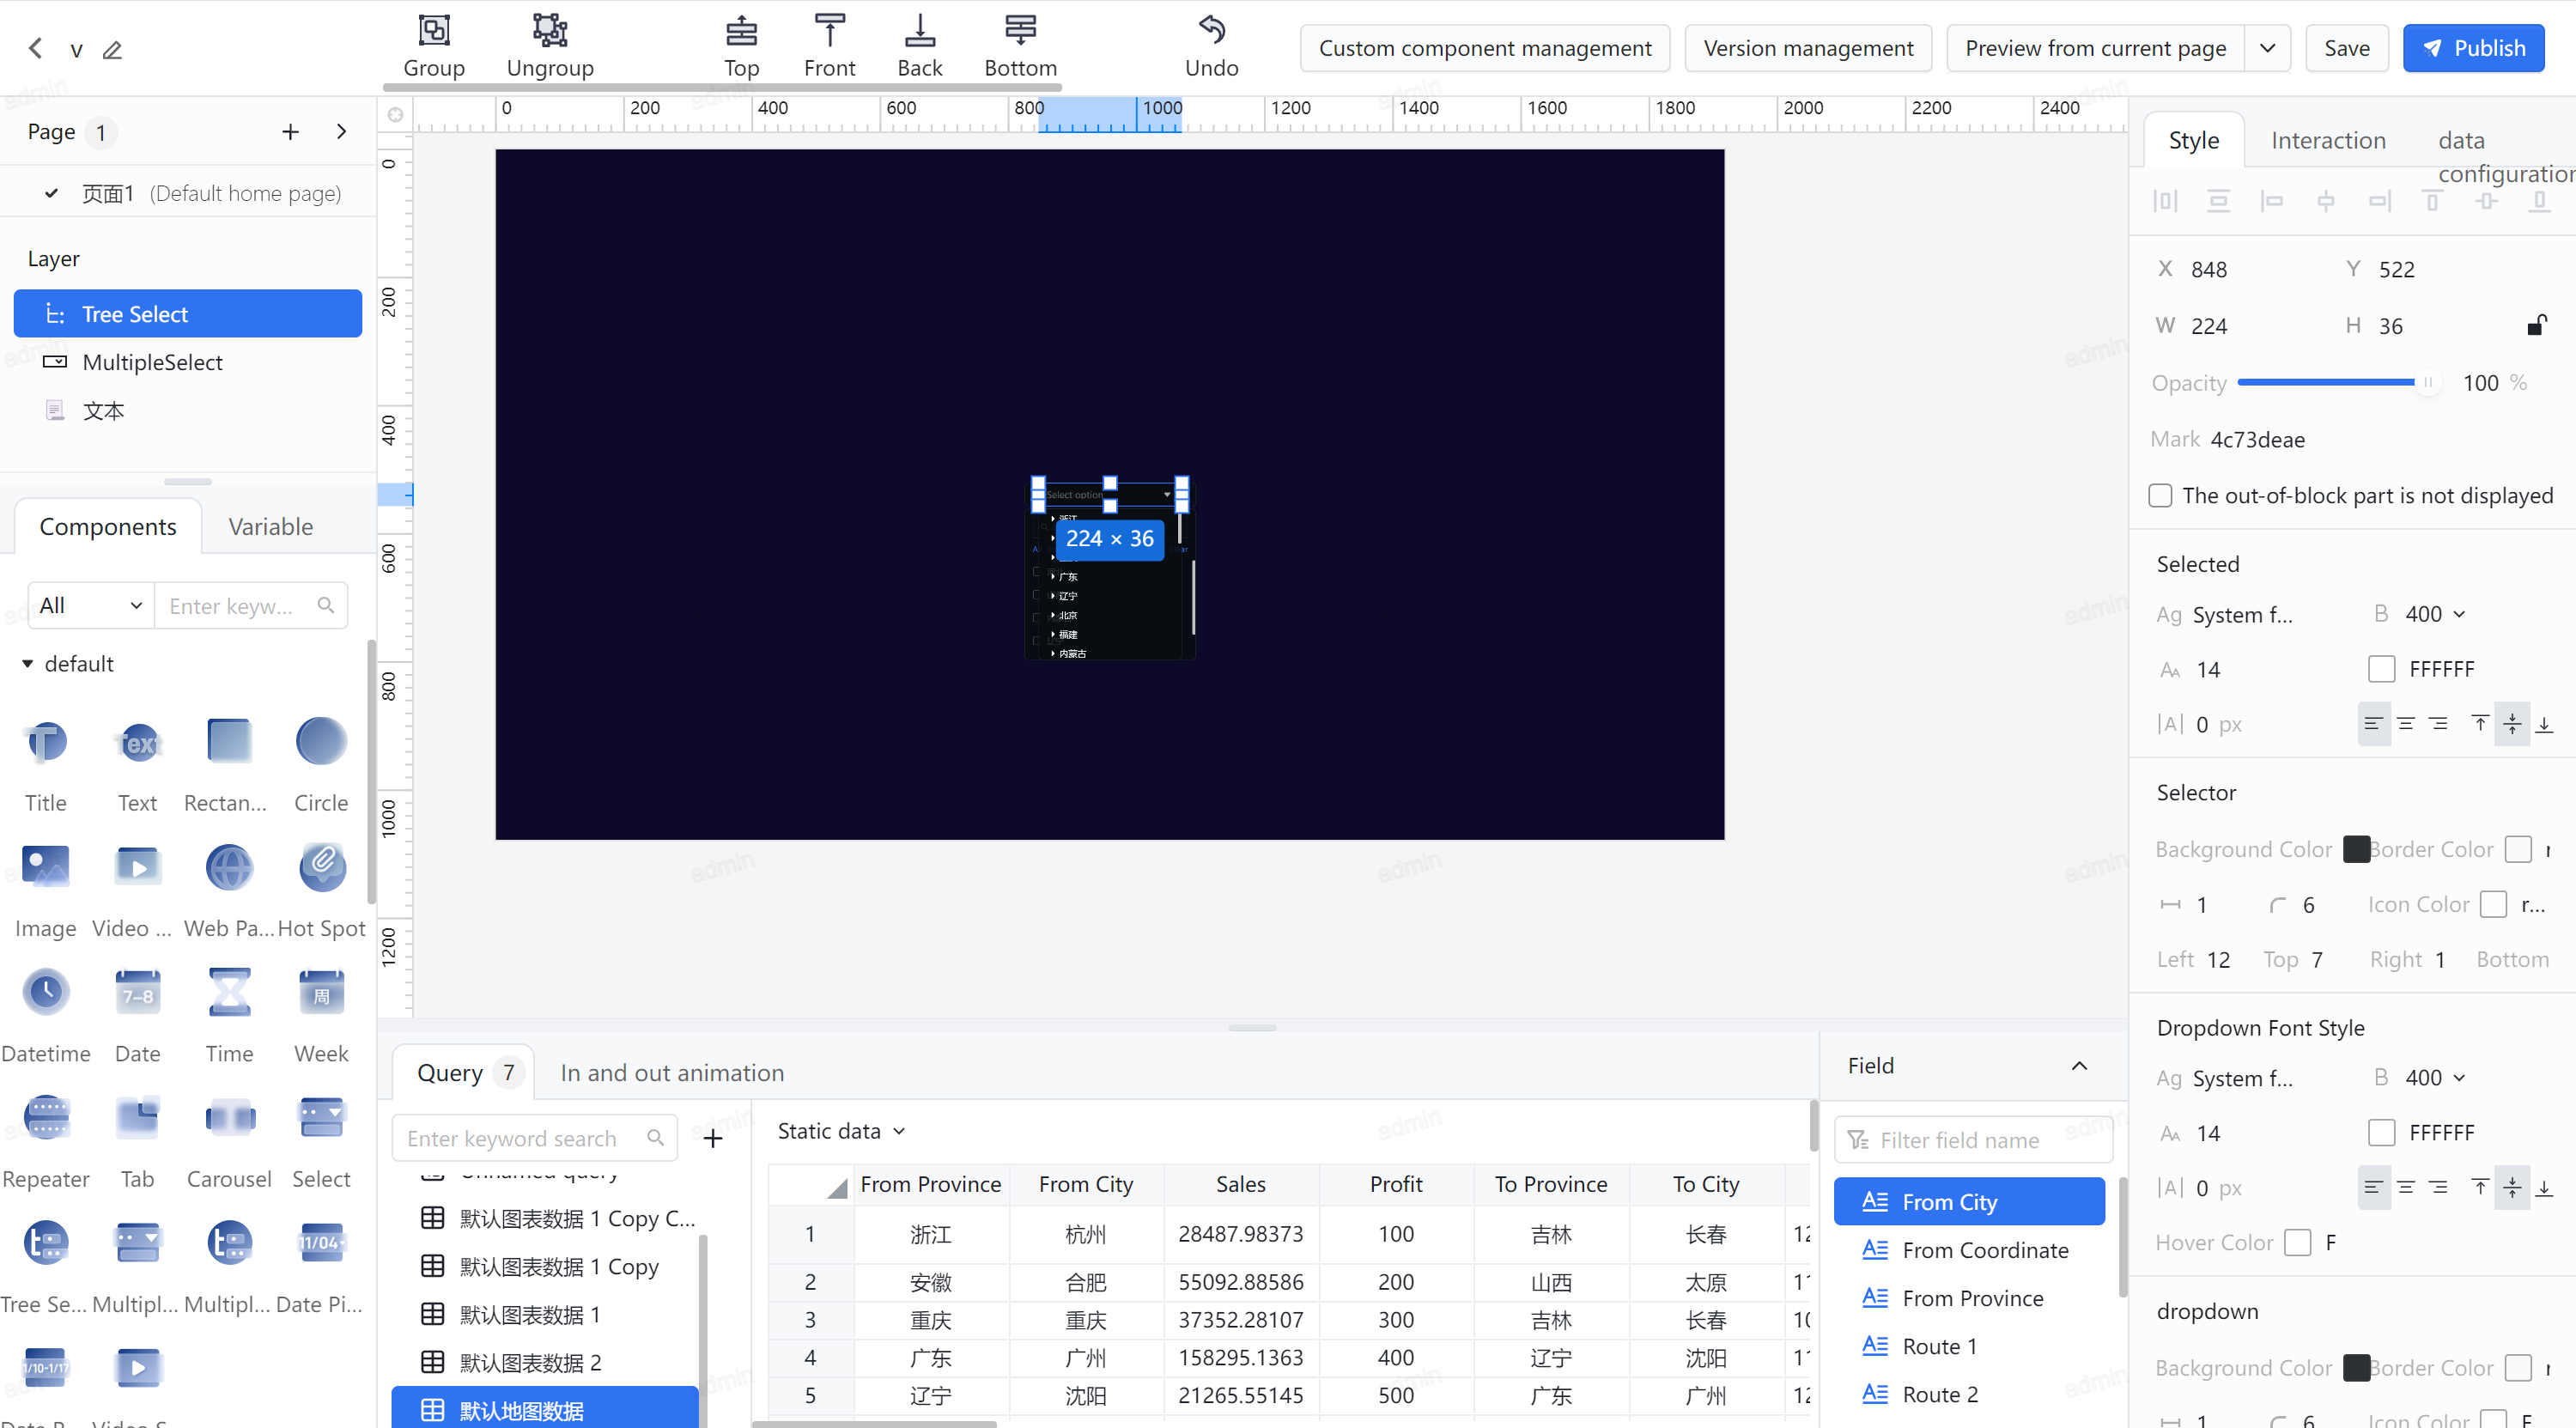Screen dimensions: 2576x1428
Task: Select the Date Picker component icon
Action: tap(321, 1243)
